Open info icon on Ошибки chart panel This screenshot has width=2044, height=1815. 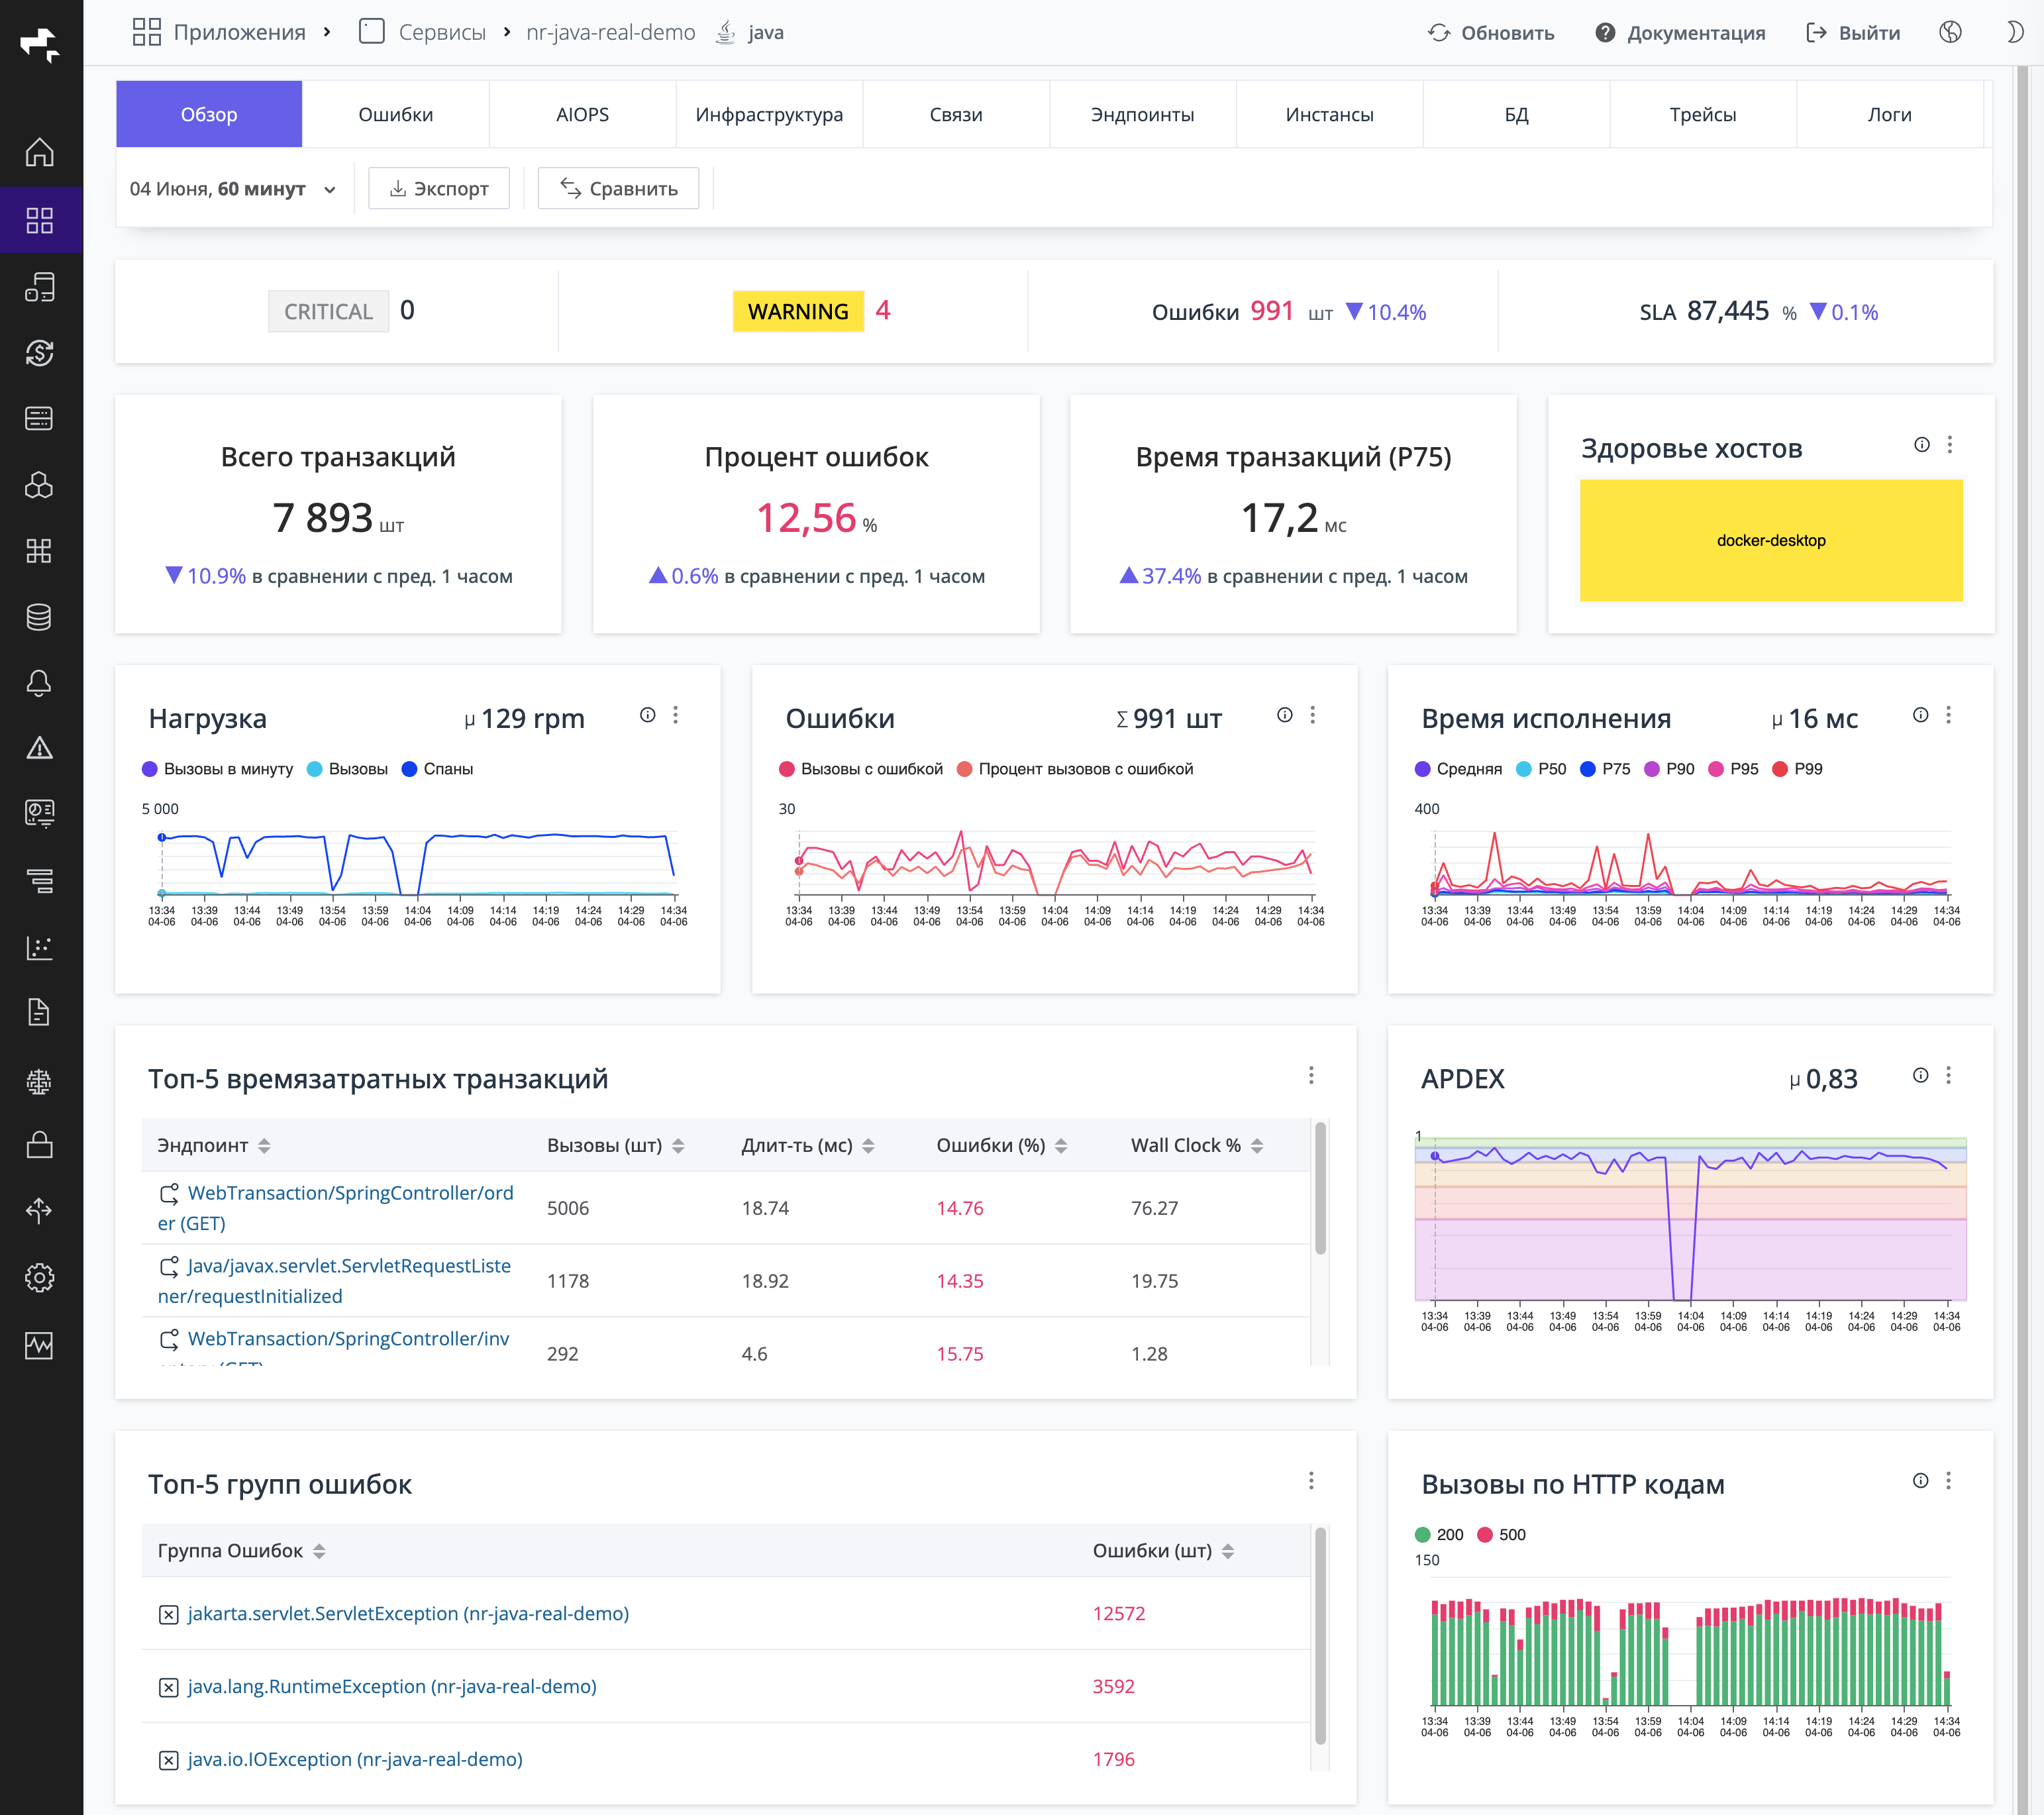1285,715
